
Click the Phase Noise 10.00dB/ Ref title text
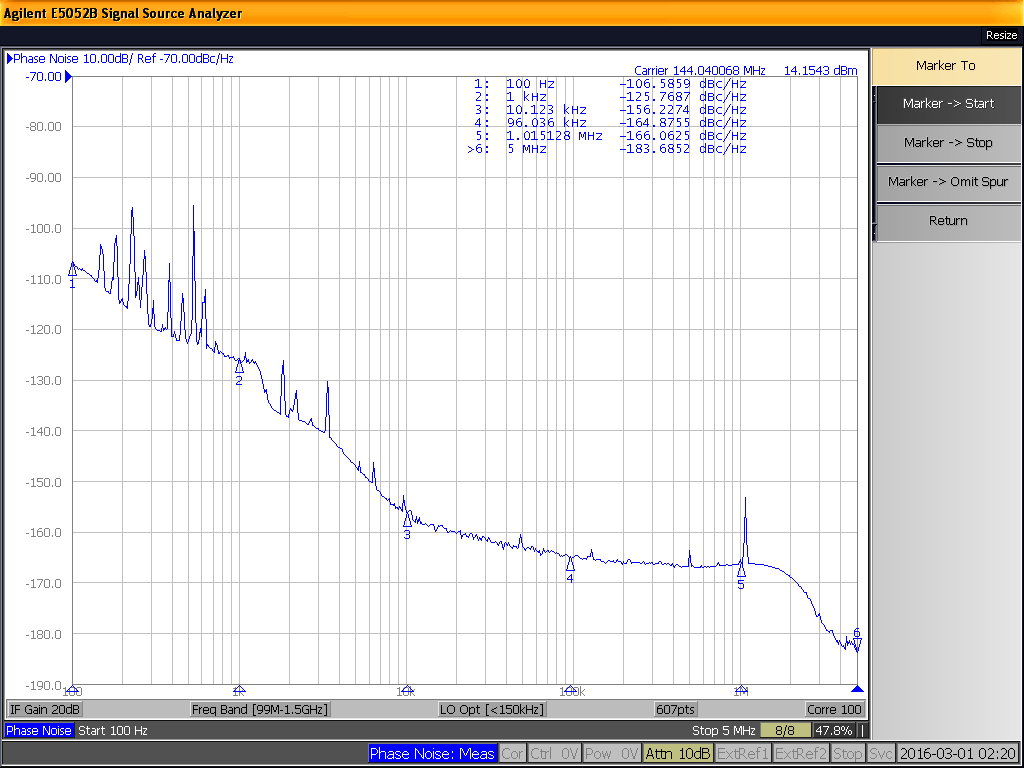point(123,59)
